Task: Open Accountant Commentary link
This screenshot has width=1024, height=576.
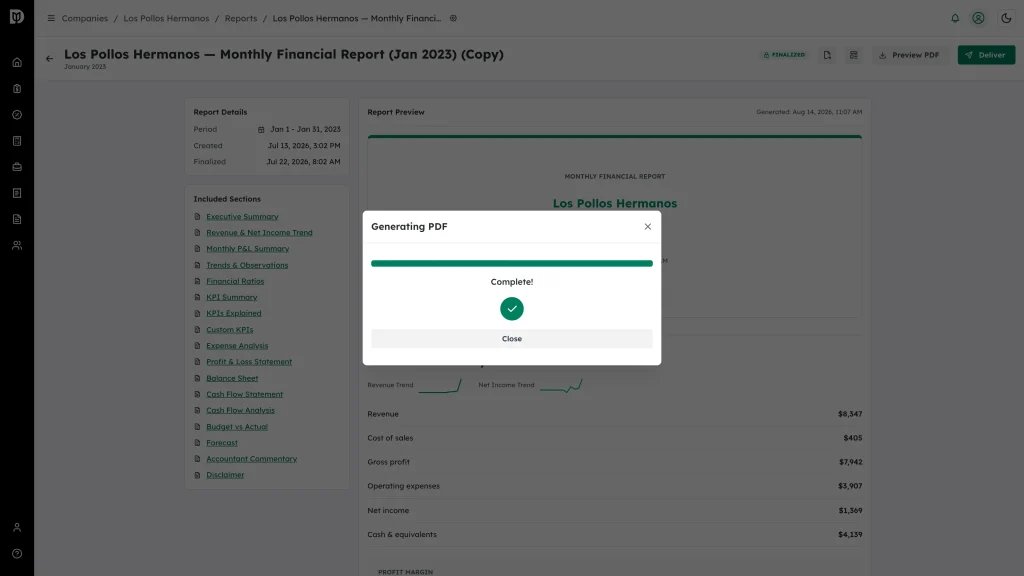Action: pyautogui.click(x=251, y=458)
